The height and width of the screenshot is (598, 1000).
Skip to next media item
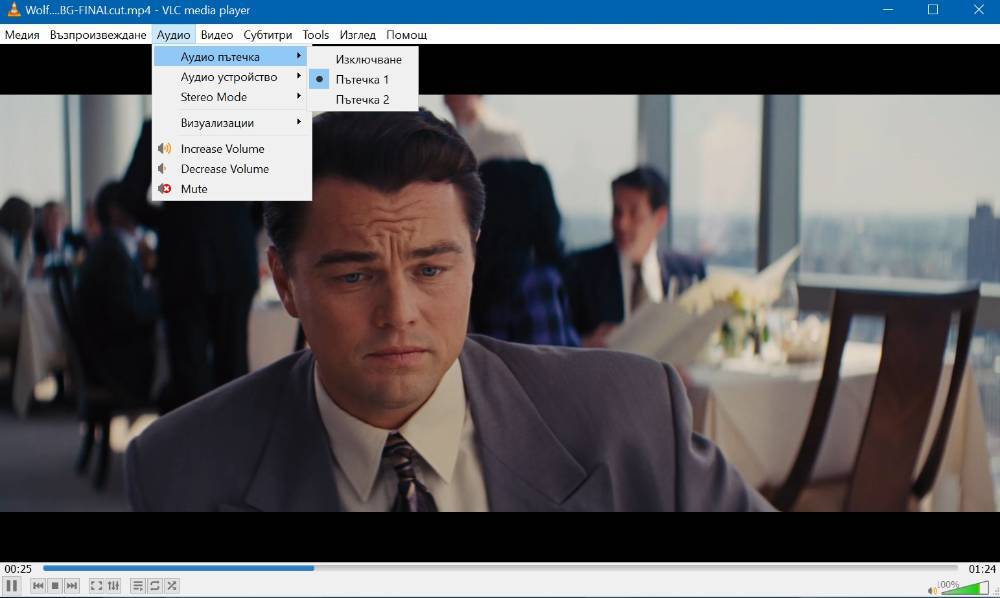pos(71,585)
